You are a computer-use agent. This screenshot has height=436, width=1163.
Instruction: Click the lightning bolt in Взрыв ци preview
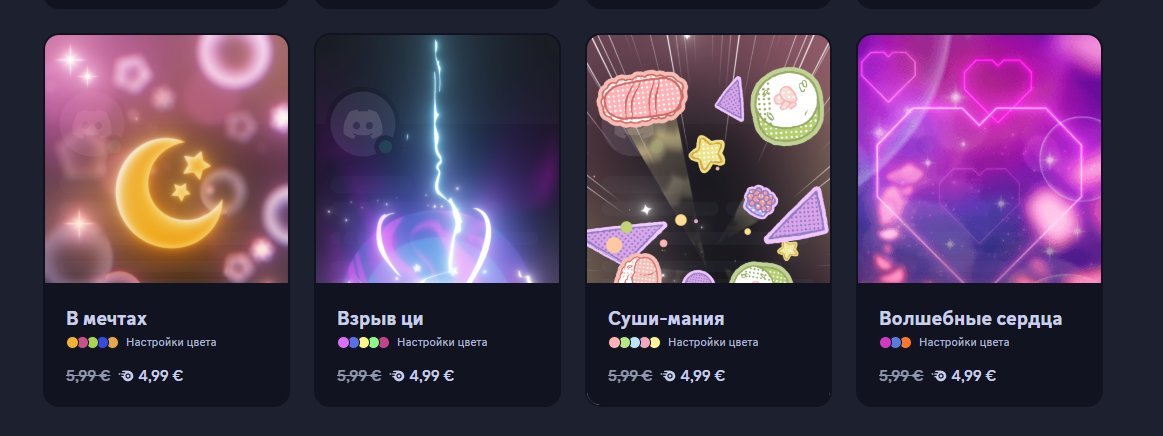point(444,148)
